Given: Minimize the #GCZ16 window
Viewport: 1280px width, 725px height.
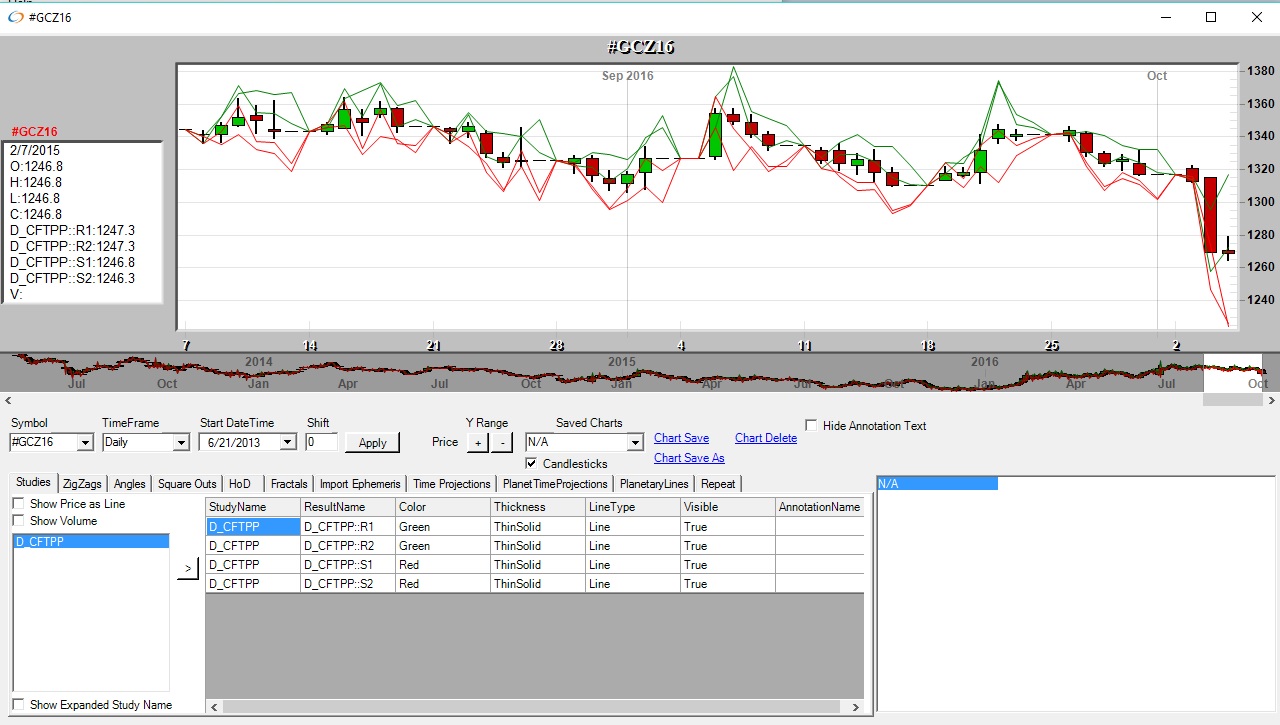Looking at the screenshot, I should coord(1165,17).
